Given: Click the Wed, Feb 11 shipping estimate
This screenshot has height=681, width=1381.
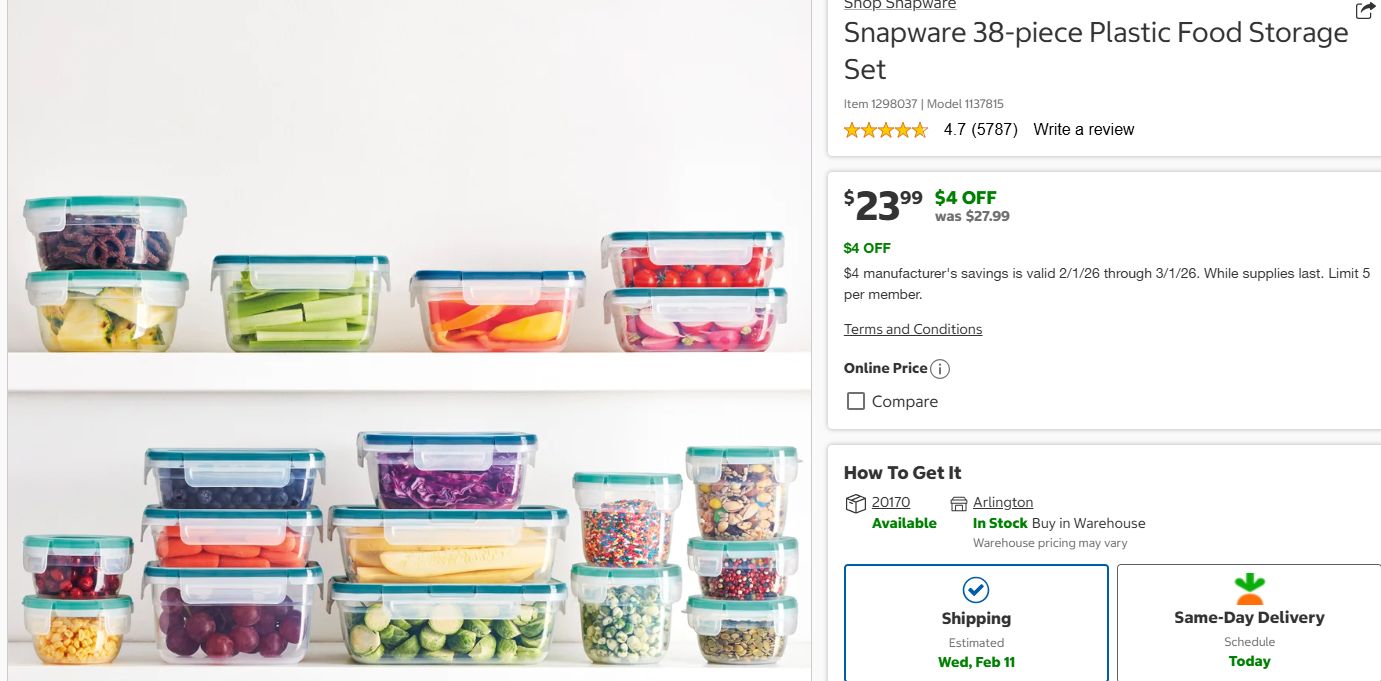Looking at the screenshot, I should (976, 661).
